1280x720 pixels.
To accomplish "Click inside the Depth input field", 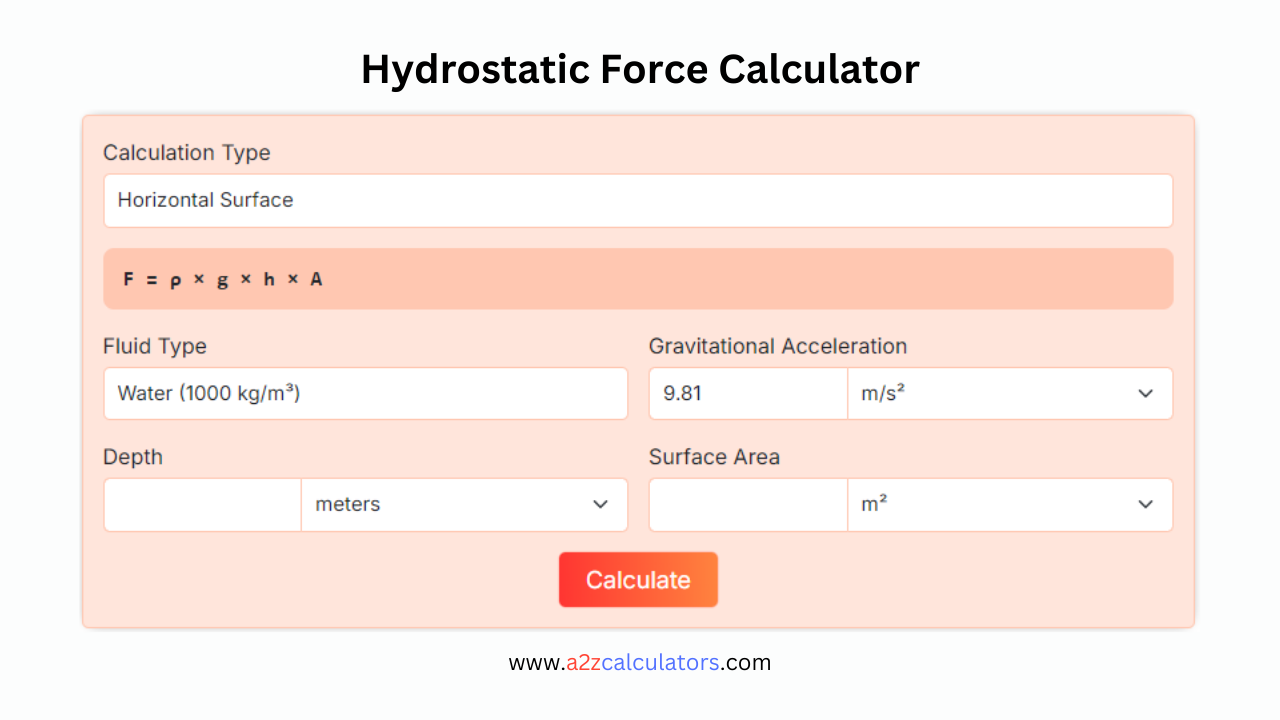I will pos(202,505).
